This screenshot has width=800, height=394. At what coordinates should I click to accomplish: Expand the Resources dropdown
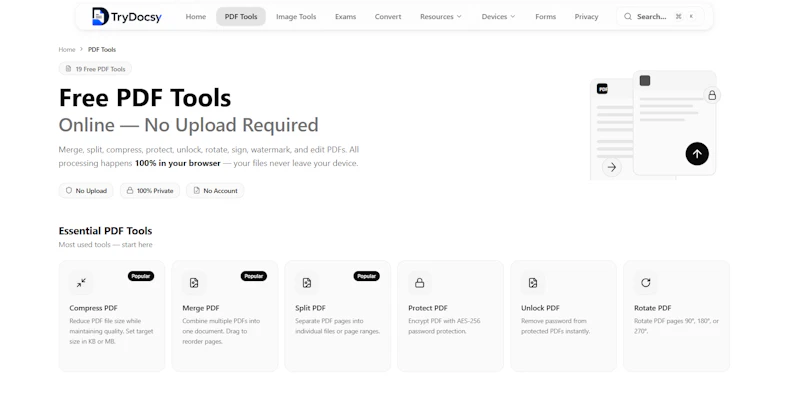441,17
